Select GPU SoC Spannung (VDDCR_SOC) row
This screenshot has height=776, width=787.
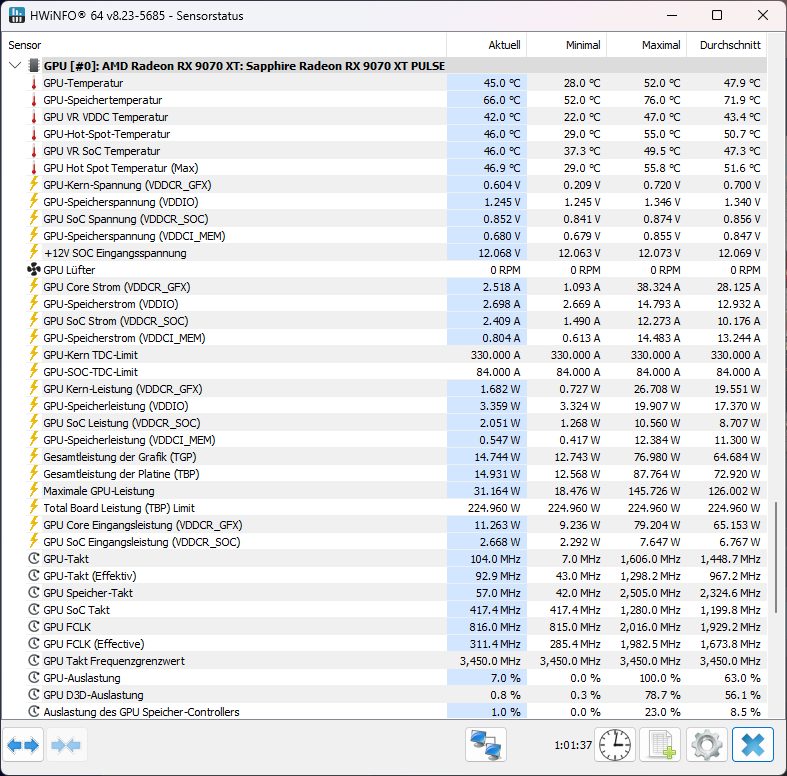click(x=397, y=219)
